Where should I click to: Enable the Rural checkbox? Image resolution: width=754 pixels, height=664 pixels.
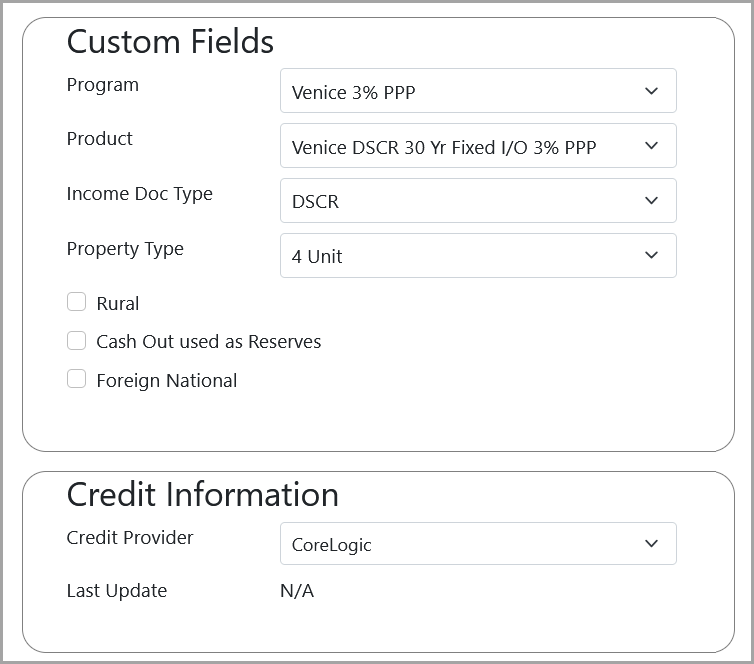coord(76,302)
